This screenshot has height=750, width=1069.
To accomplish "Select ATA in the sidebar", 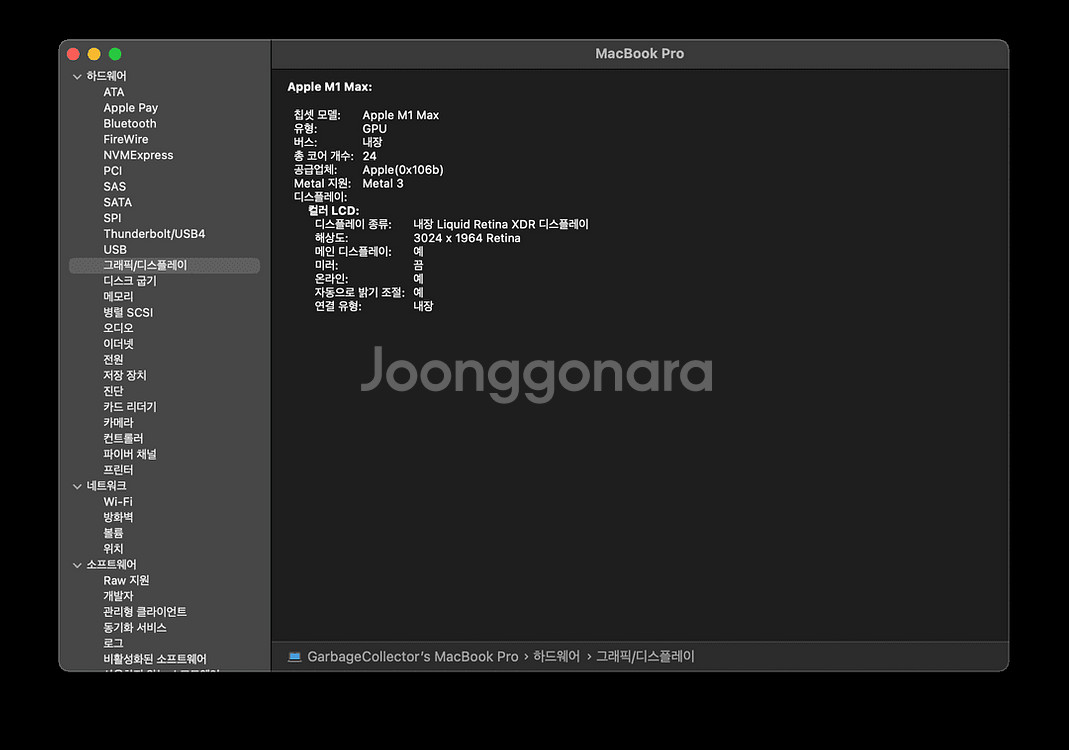I will pos(114,92).
